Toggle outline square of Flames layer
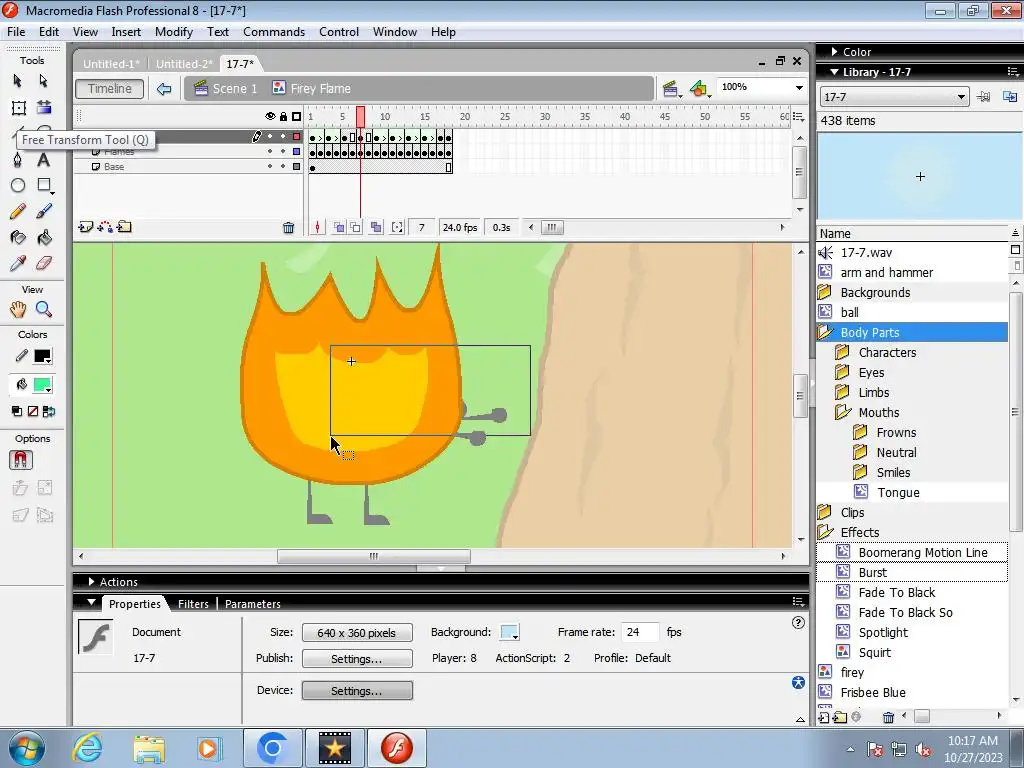This screenshot has height=768, width=1024. 296,152
